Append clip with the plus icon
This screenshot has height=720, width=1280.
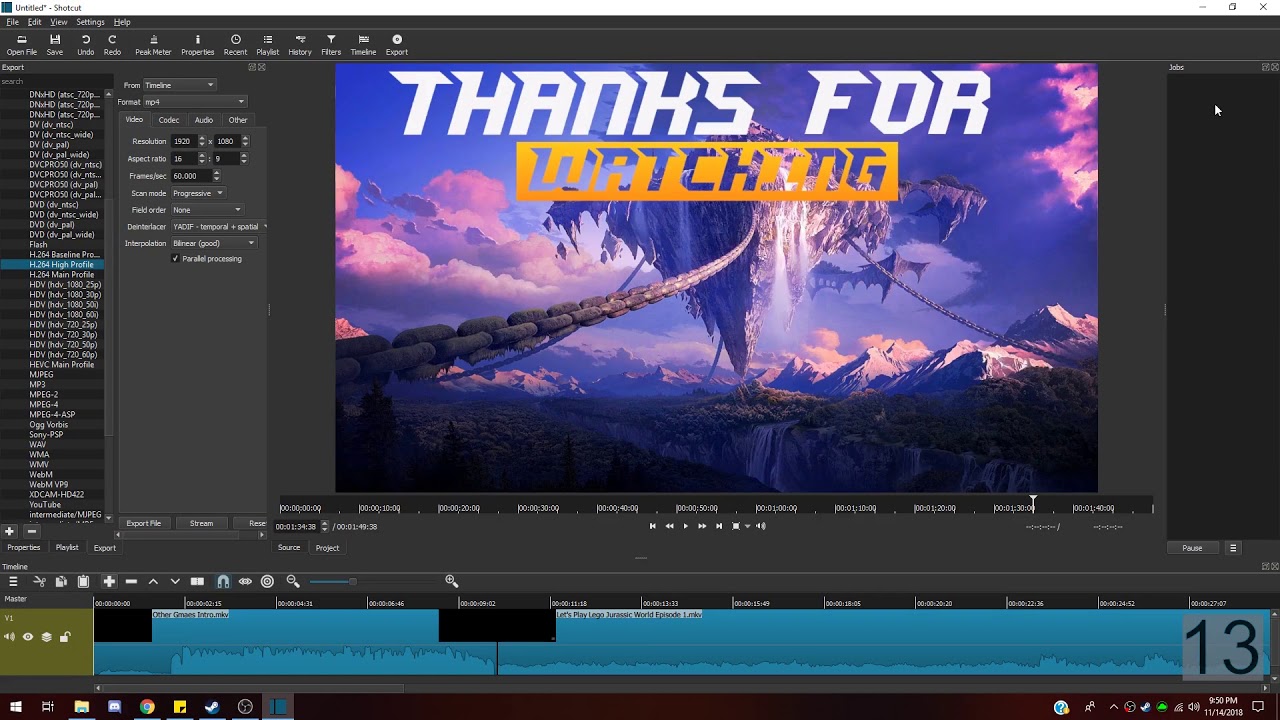109,581
